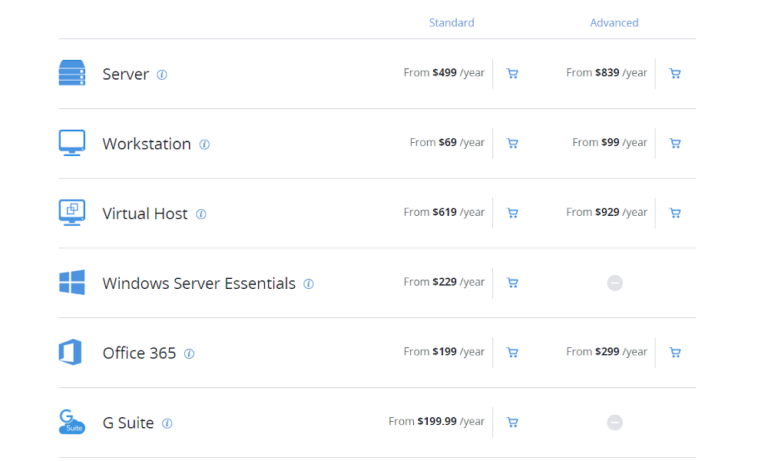
Task: Click the blue Server rack icon
Action: 72,73
